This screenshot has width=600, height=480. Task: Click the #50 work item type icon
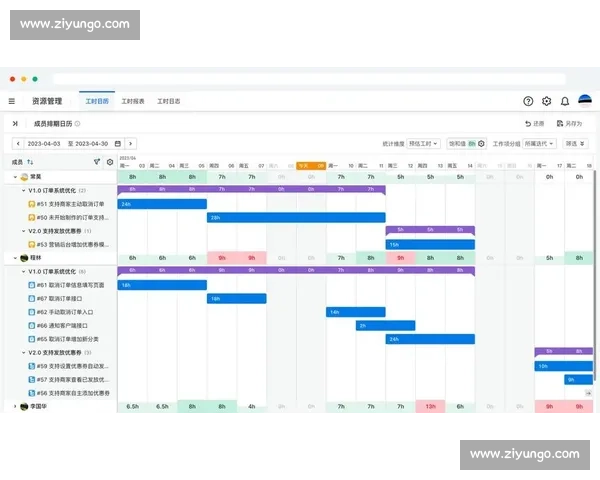(x=32, y=217)
